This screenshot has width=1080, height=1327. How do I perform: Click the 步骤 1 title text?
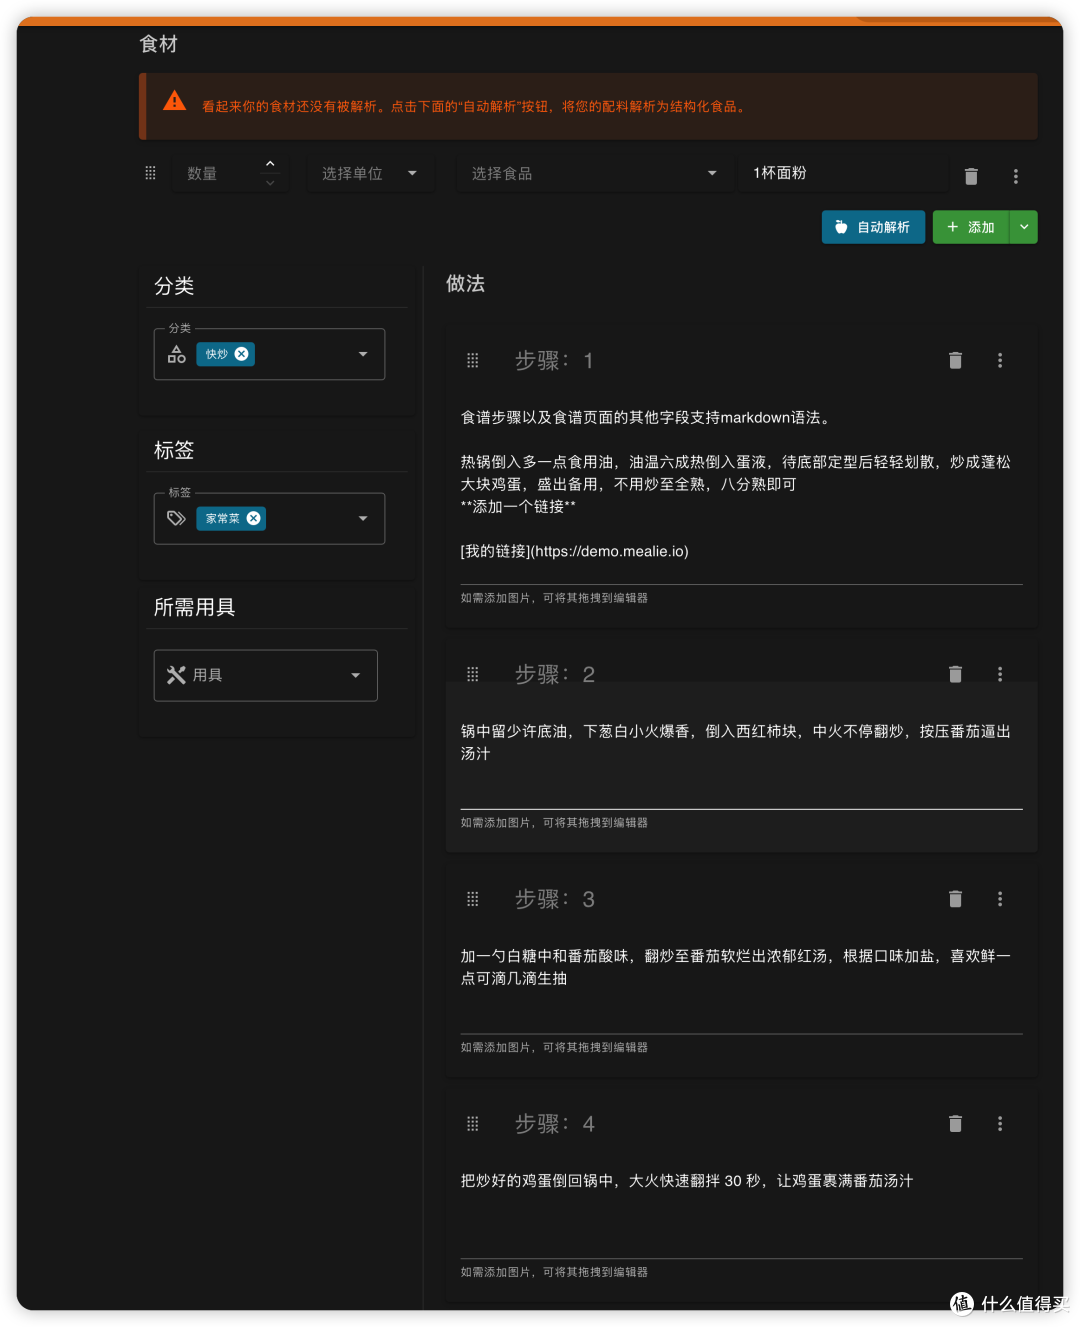click(x=554, y=360)
